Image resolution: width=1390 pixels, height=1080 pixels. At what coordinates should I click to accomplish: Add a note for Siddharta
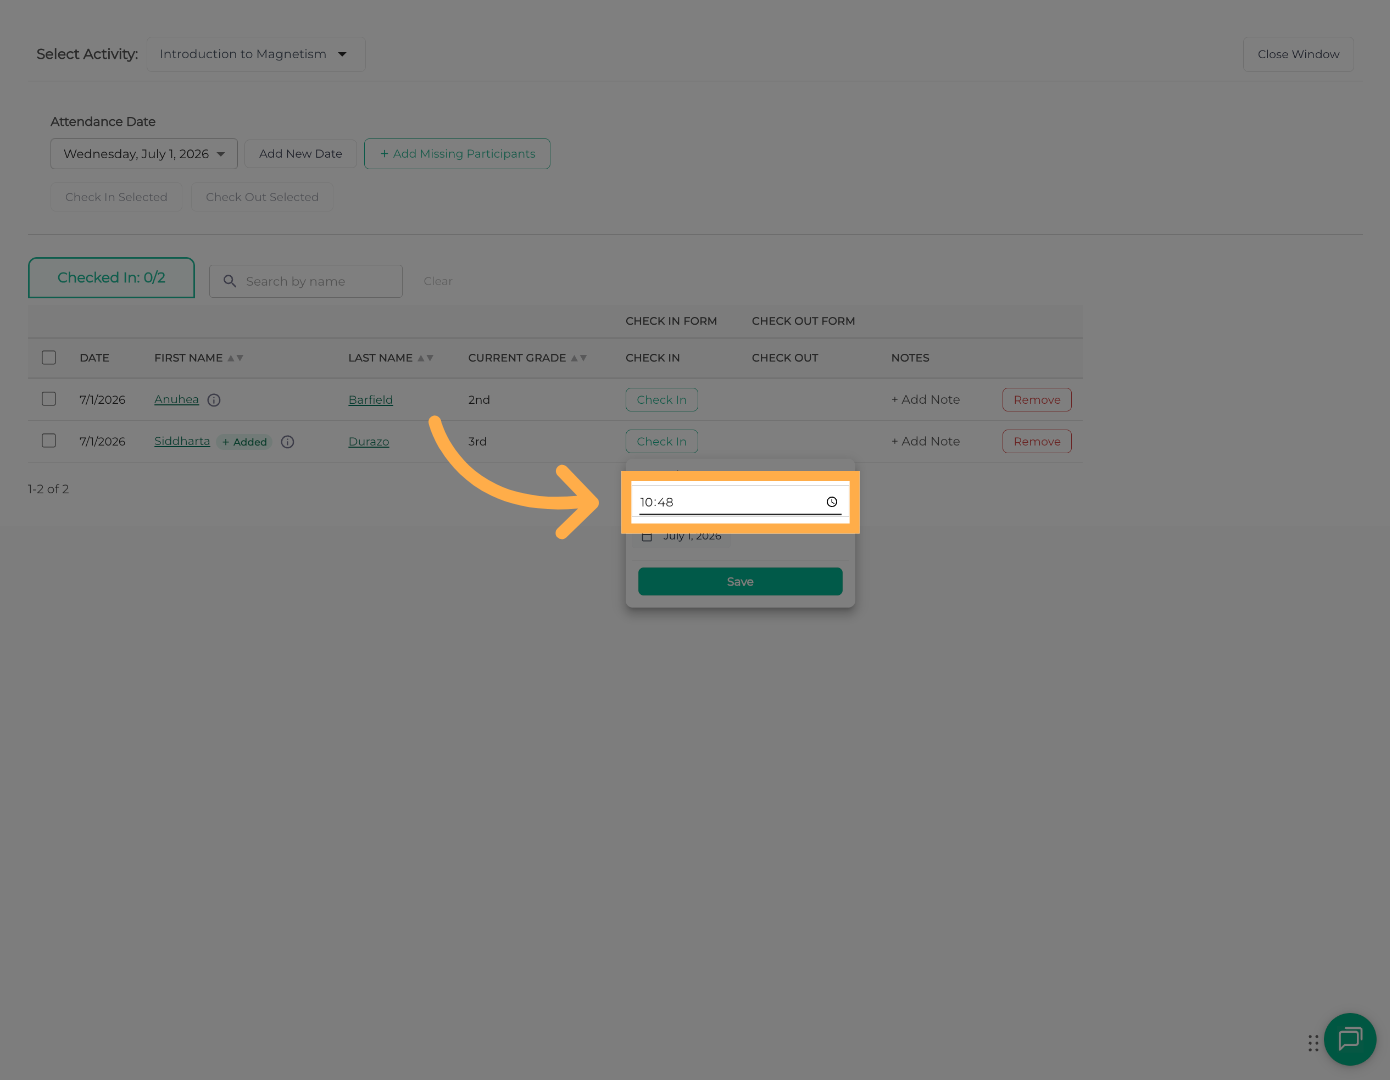point(925,442)
